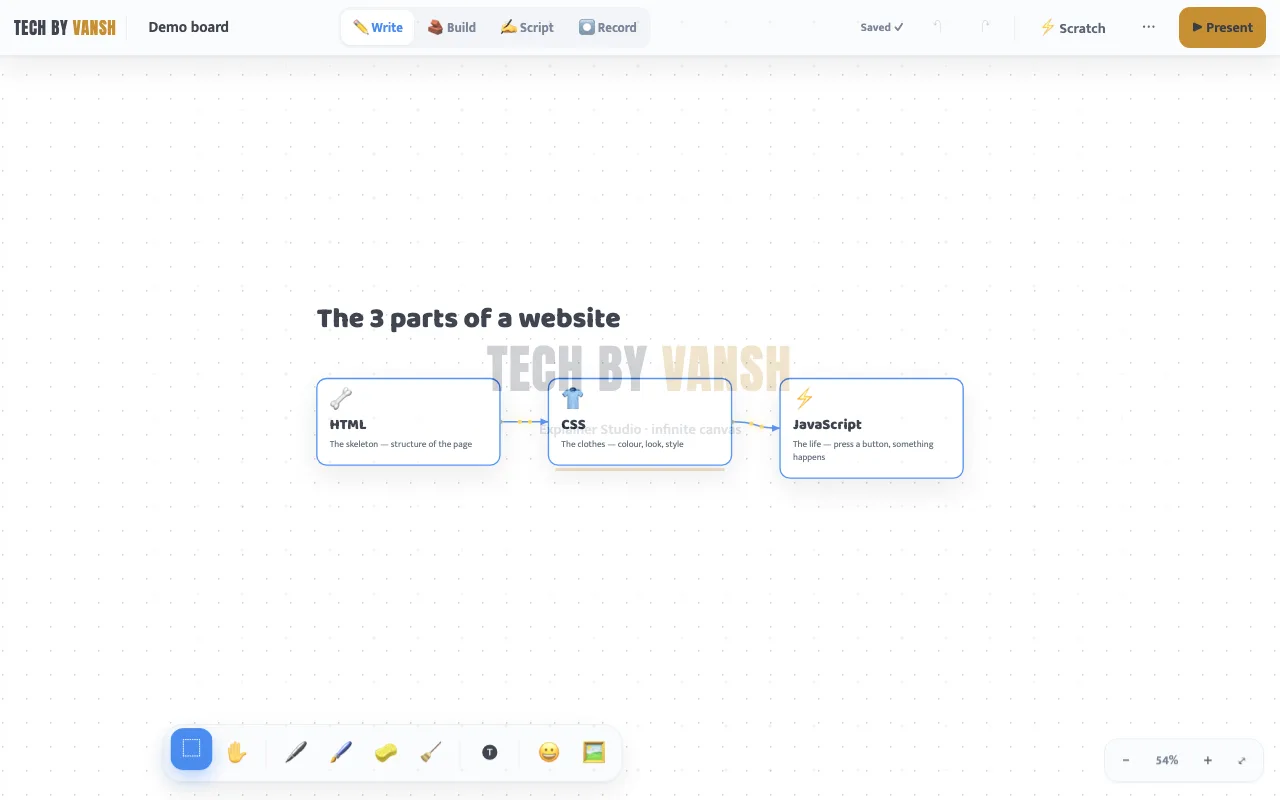Click the lightning emoji on the JavaScript card
Viewport: 1280px width, 800px height.
(x=804, y=399)
